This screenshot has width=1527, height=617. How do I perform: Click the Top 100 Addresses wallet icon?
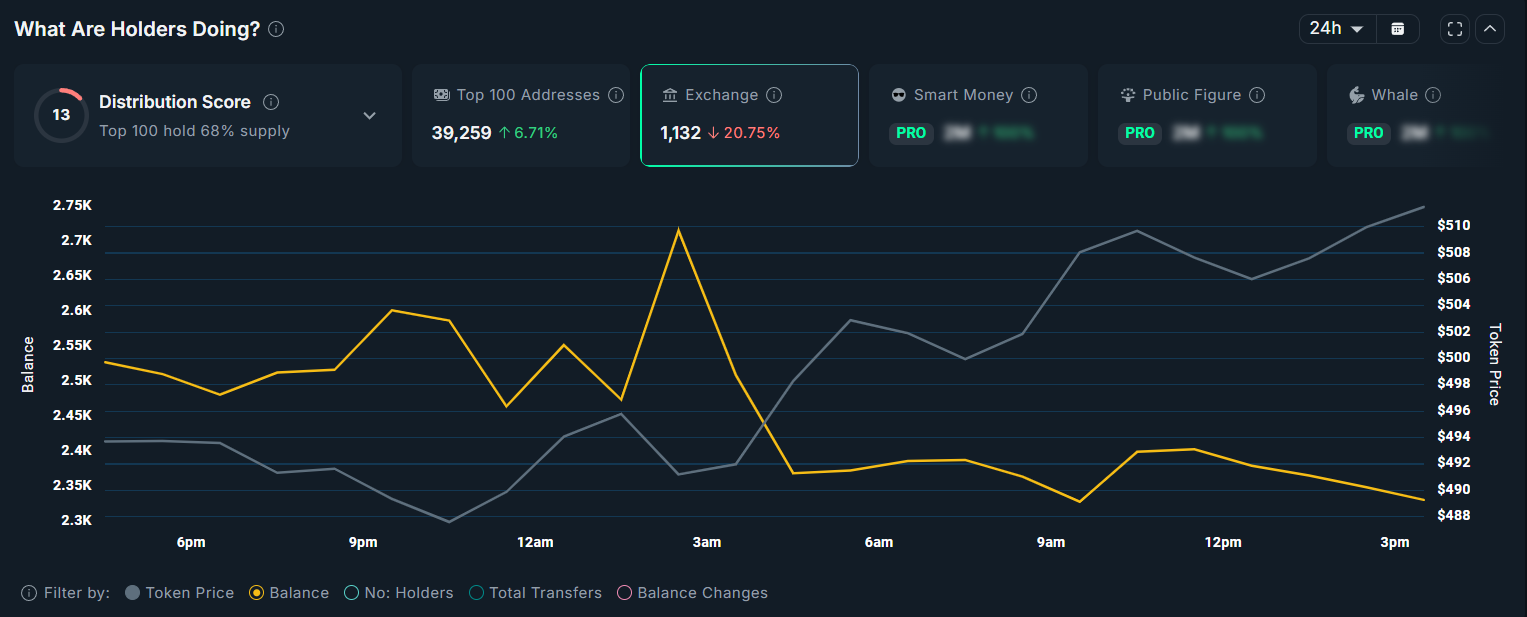(441, 94)
